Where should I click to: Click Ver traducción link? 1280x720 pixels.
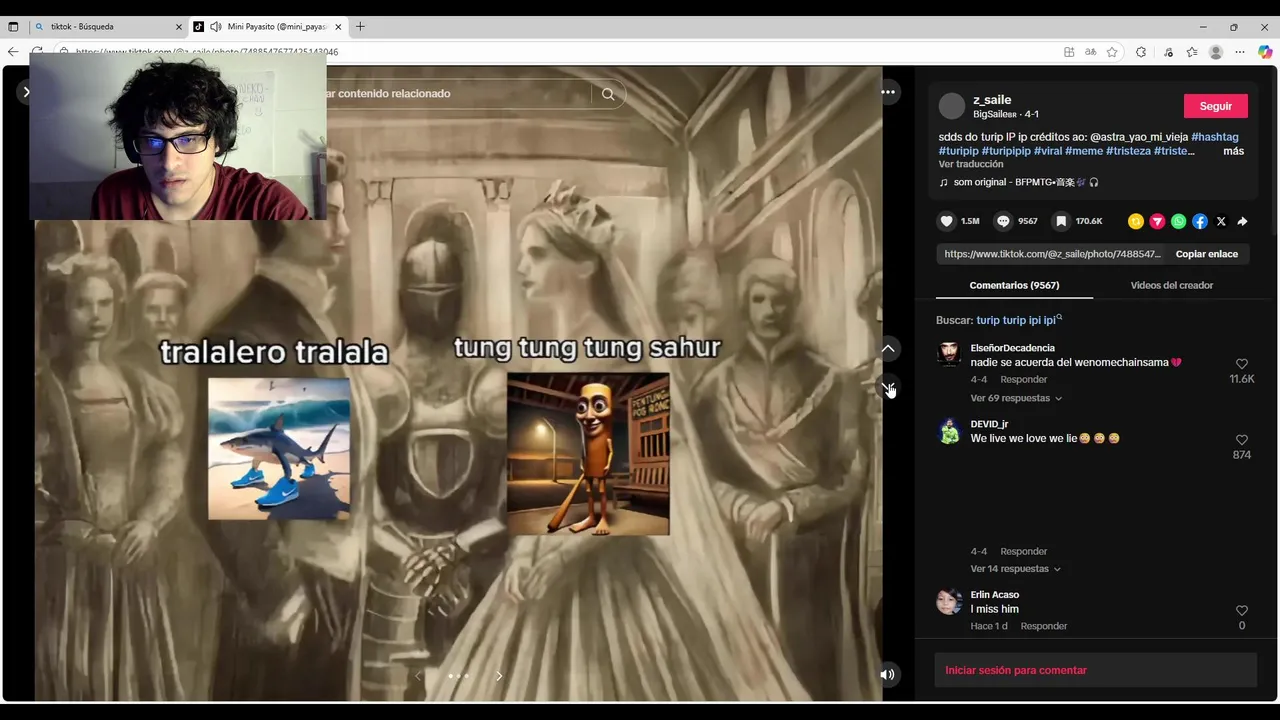tap(970, 164)
